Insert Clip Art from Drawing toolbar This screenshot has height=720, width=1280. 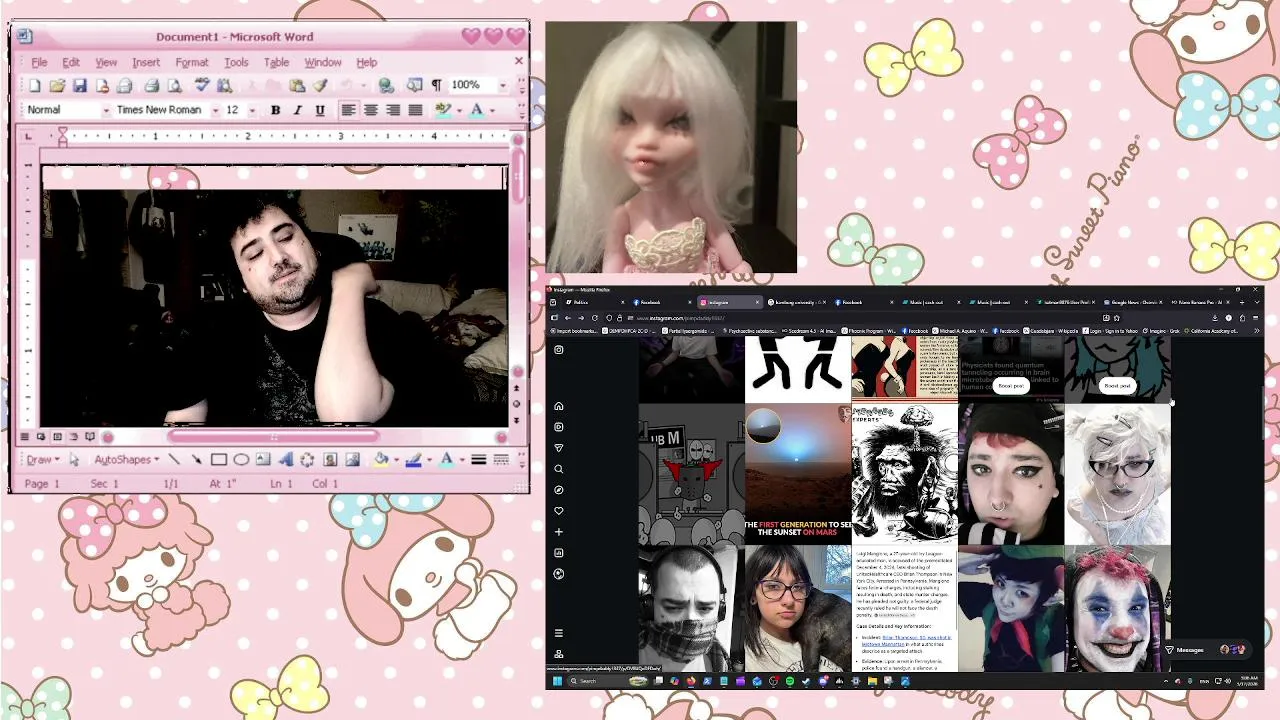click(330, 460)
